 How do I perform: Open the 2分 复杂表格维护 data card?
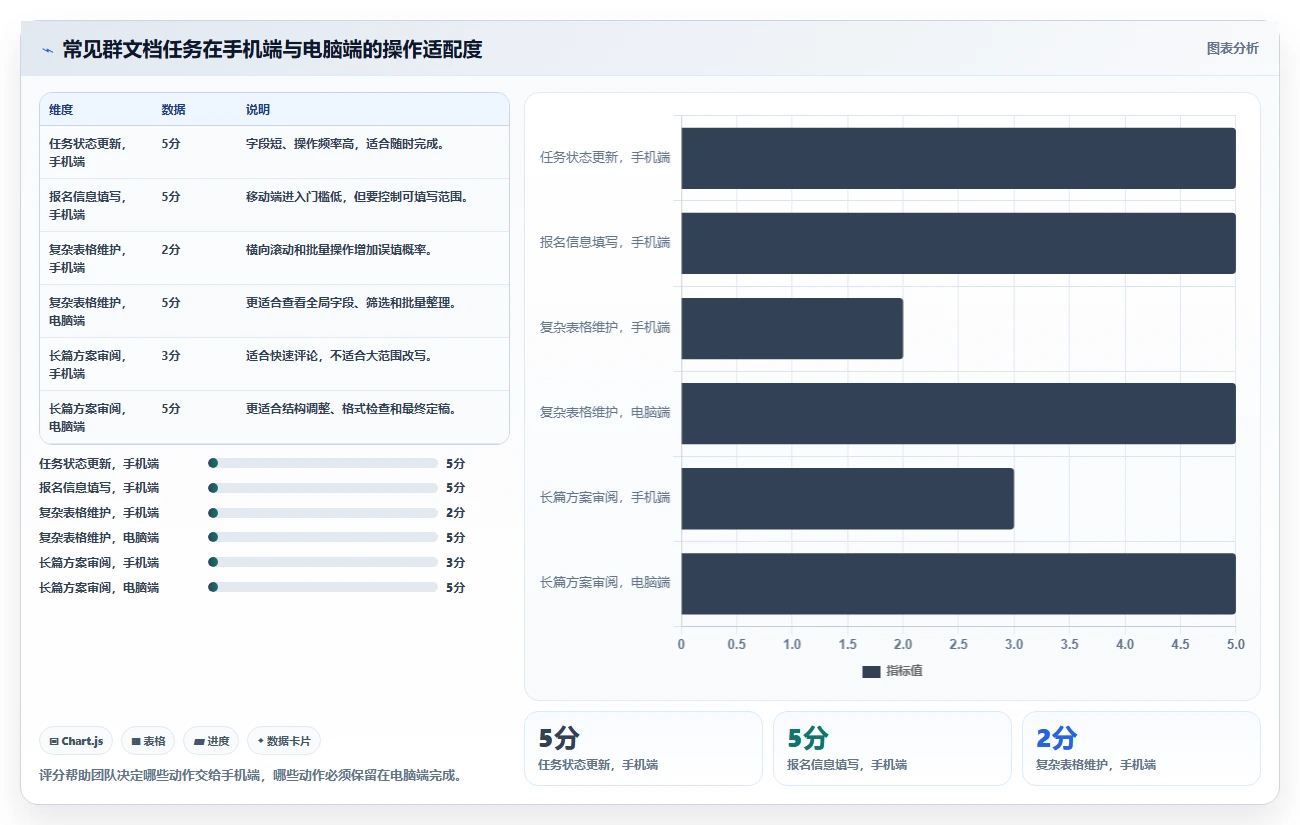point(1141,748)
